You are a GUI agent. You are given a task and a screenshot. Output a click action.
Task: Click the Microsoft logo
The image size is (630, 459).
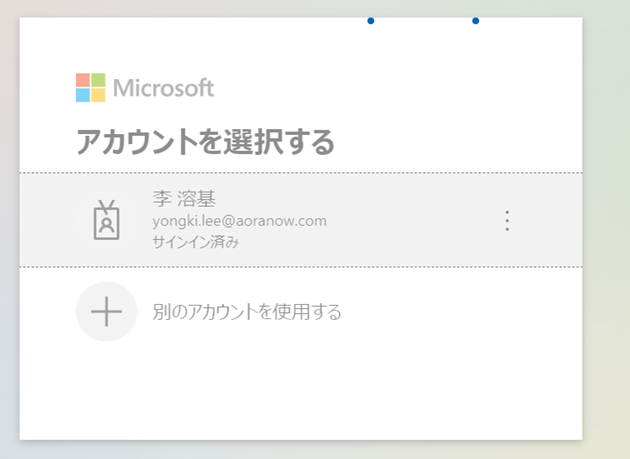click(x=145, y=88)
